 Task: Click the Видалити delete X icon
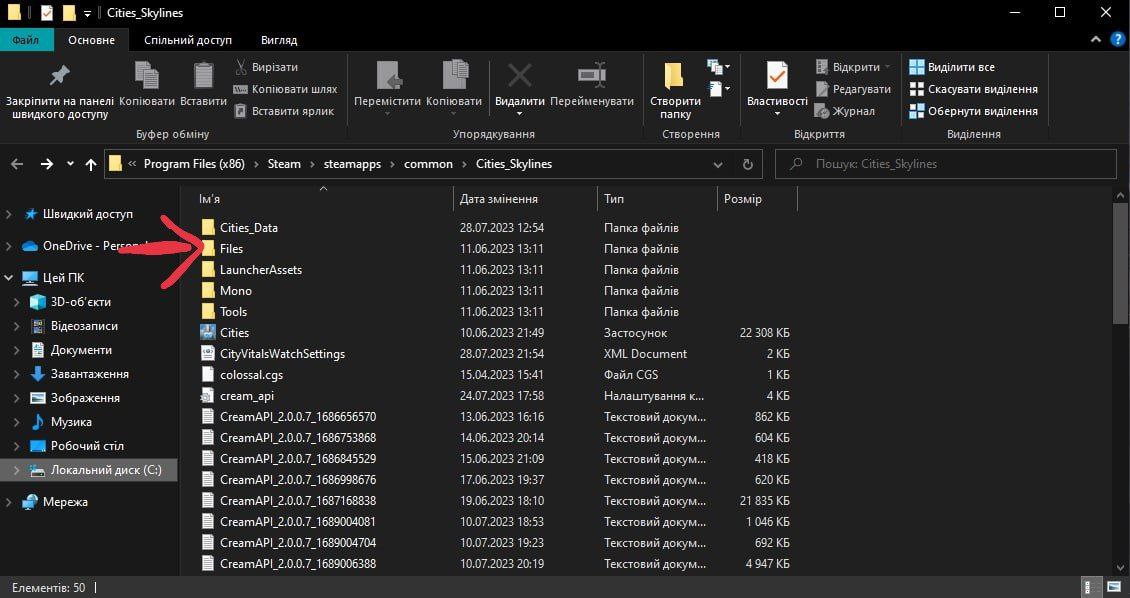520,75
